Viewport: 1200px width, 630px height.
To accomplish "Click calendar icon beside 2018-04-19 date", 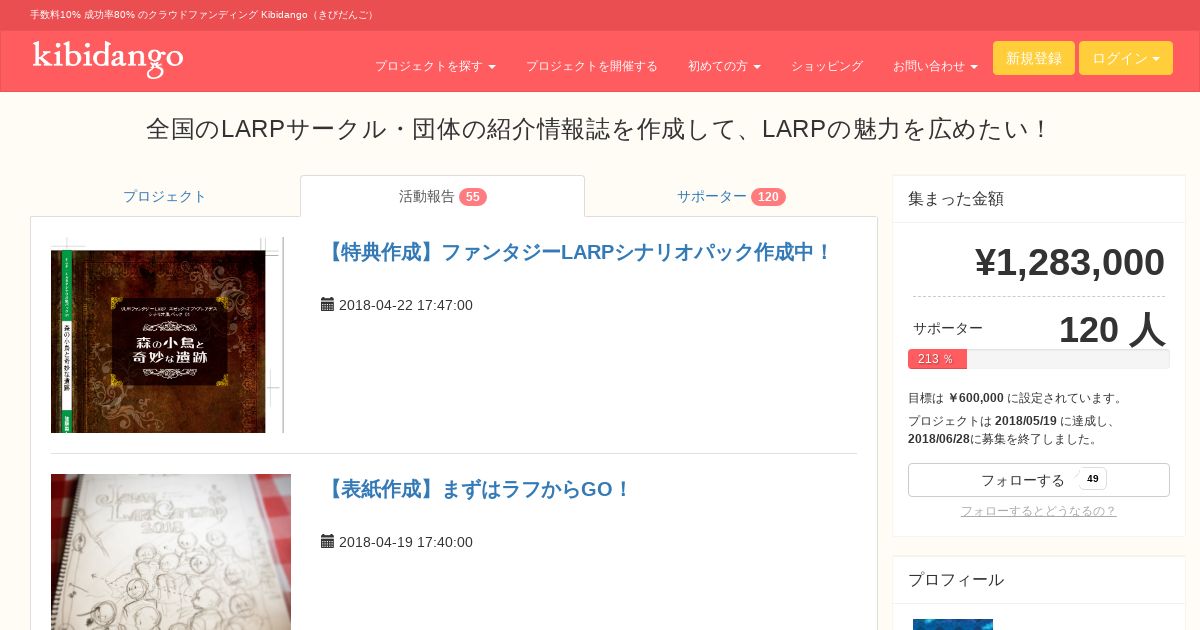I will pyautogui.click(x=327, y=541).
